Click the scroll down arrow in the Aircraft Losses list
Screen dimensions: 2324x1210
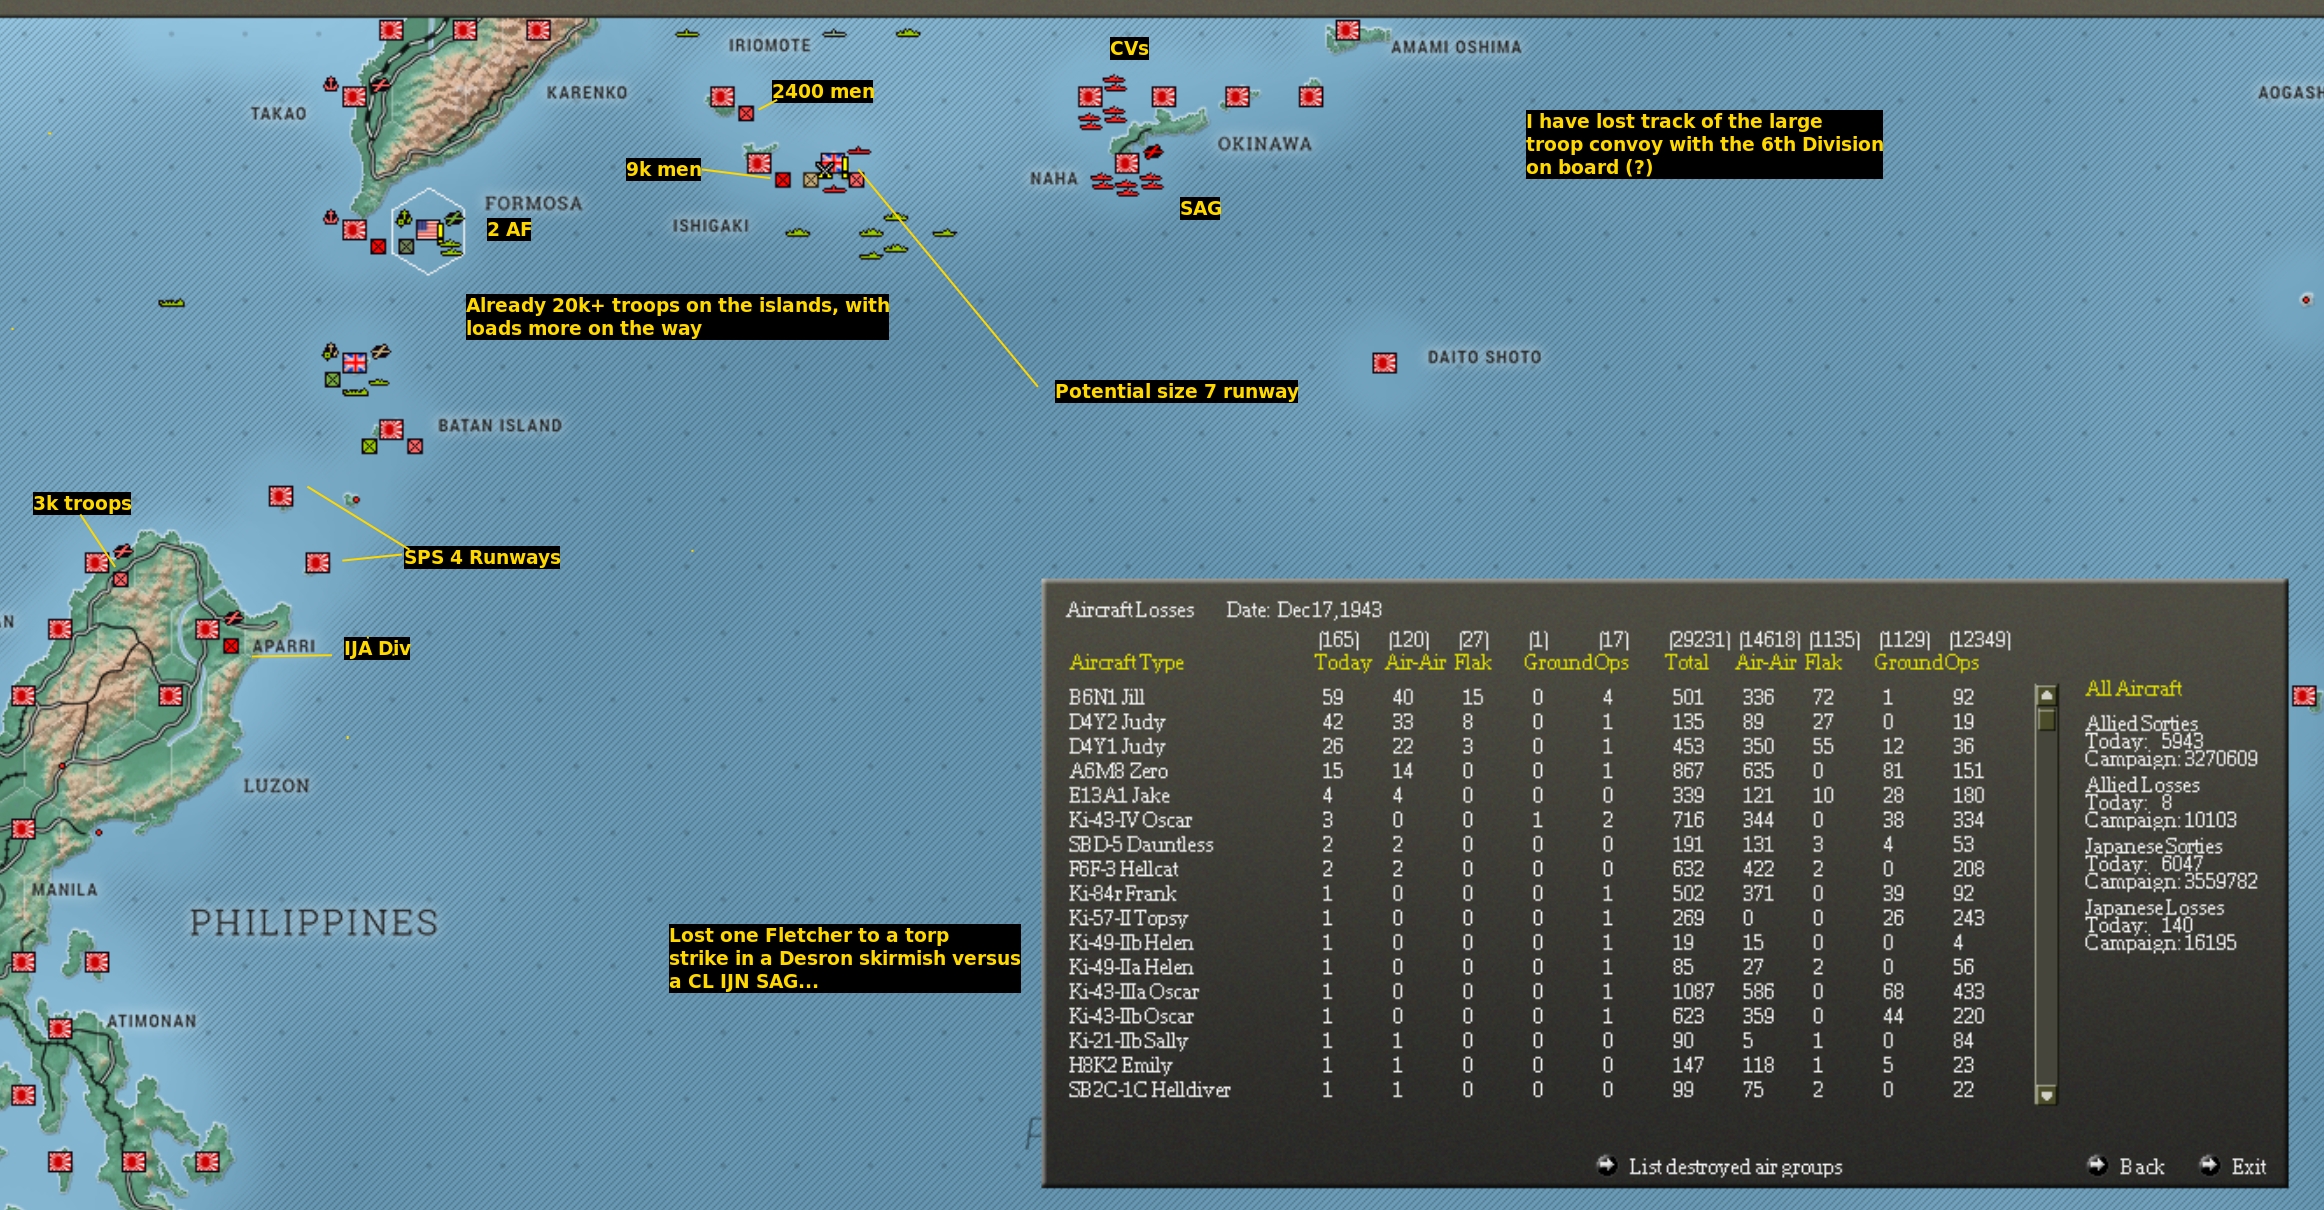click(2046, 1095)
